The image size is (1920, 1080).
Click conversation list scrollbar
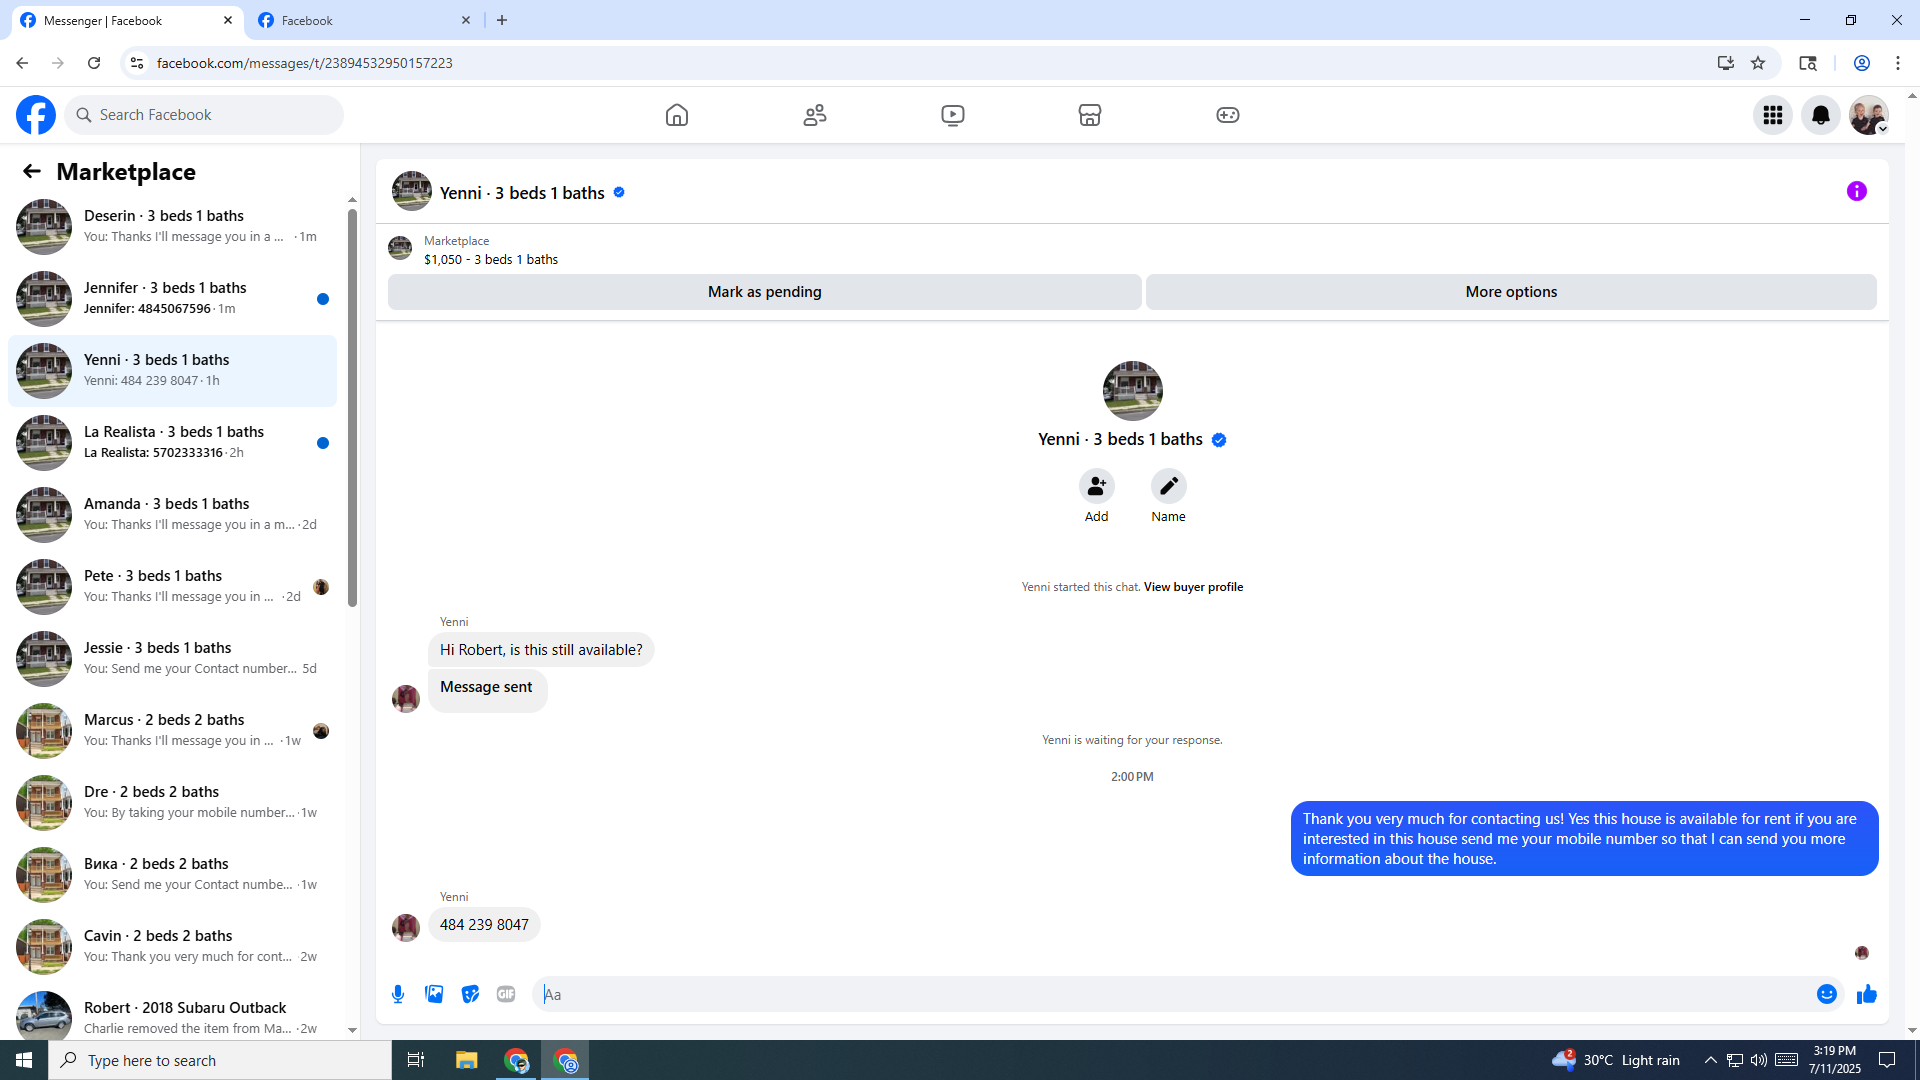pos(352,407)
